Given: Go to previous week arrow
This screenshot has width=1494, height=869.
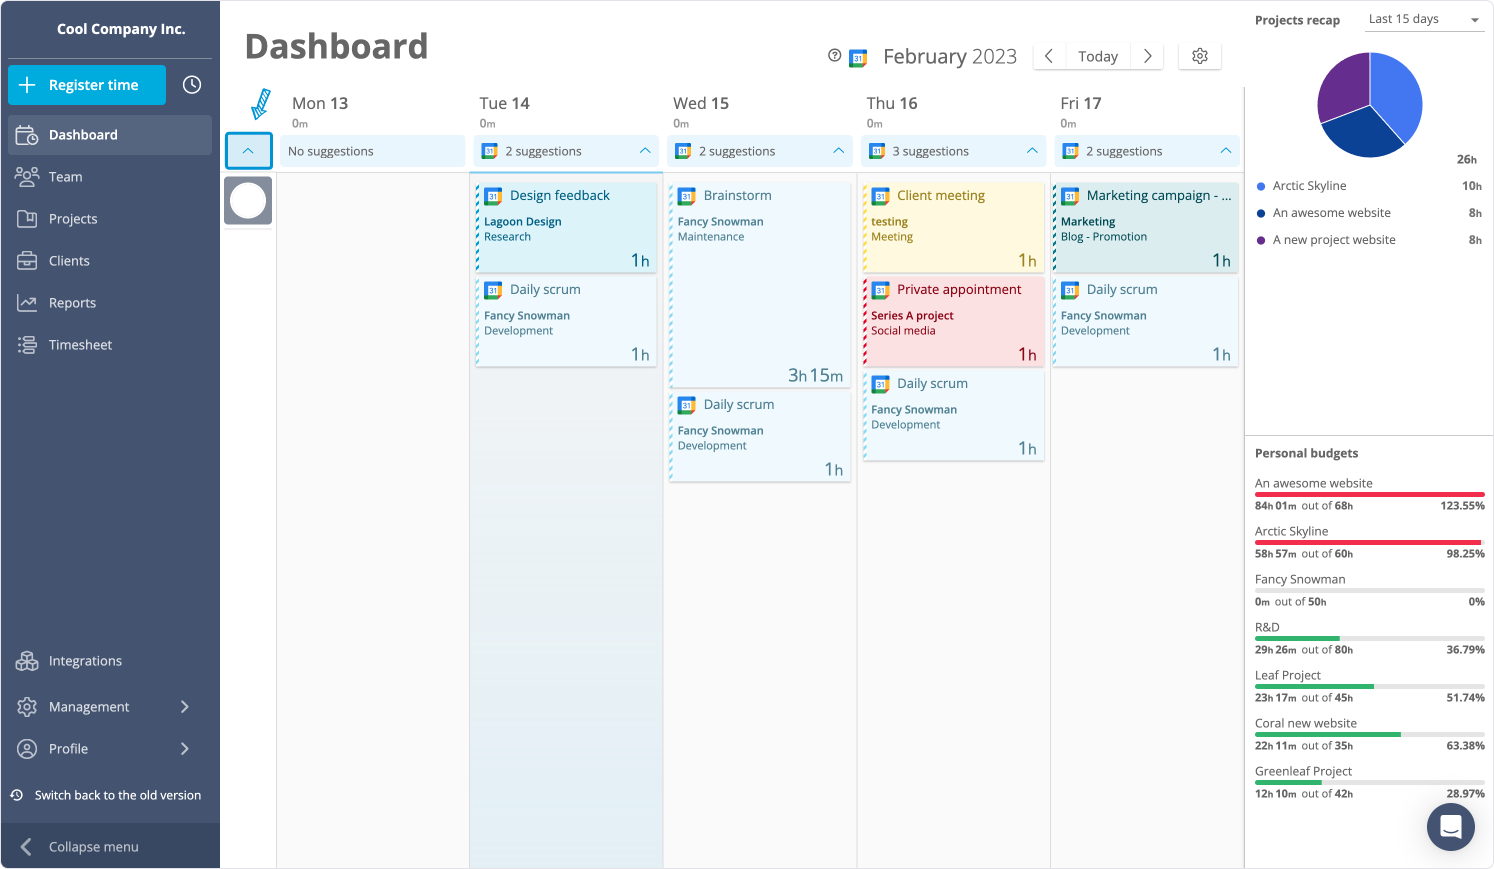Looking at the screenshot, I should click(1048, 56).
